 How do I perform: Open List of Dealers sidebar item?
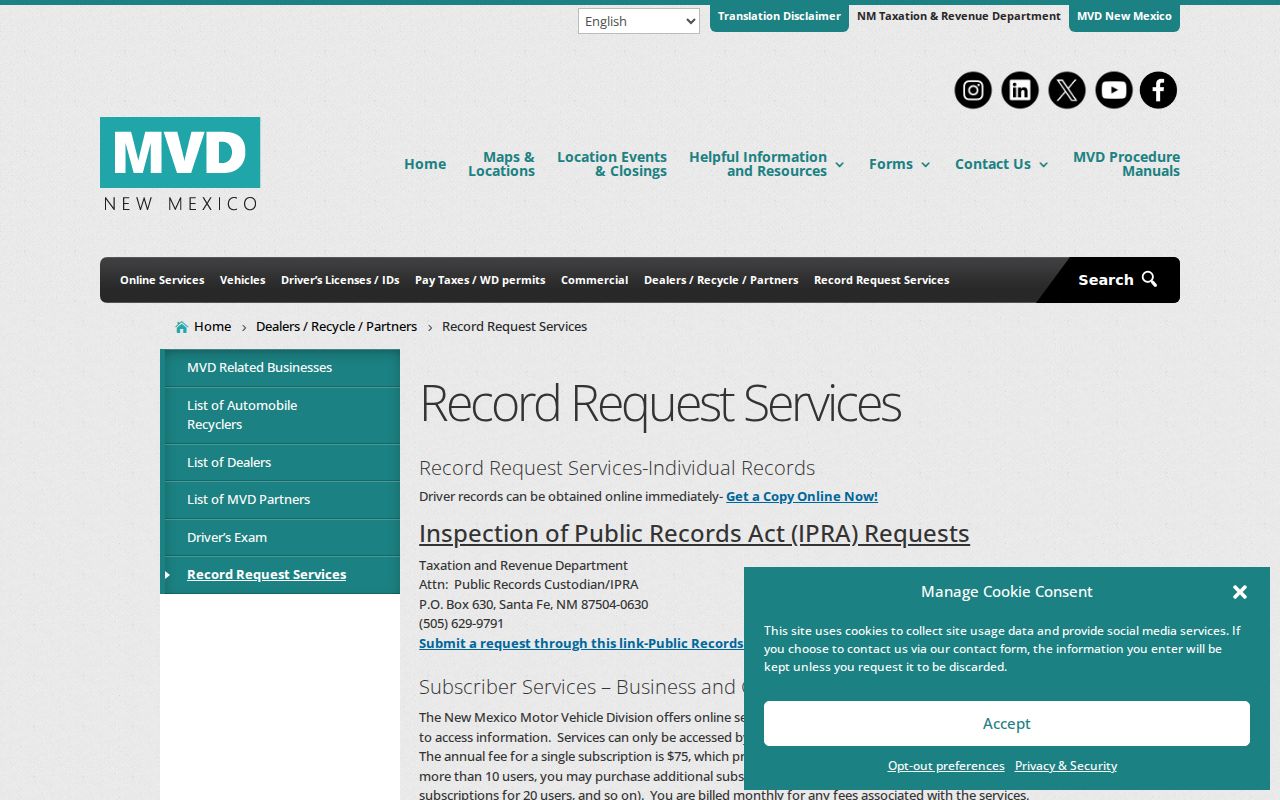[280, 463]
